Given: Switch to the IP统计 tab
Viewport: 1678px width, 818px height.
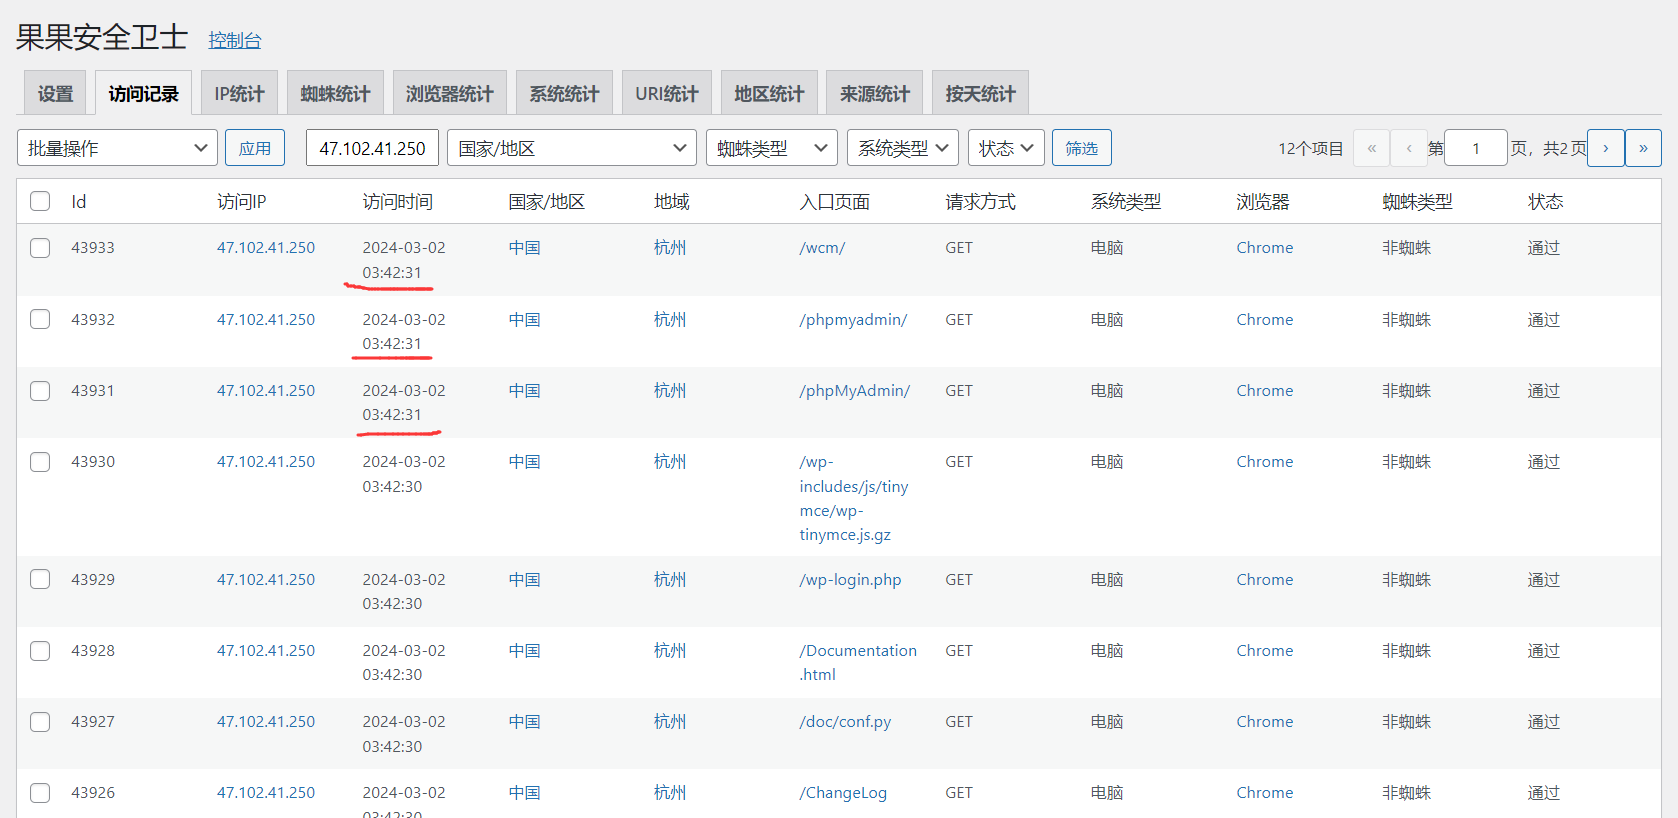Looking at the screenshot, I should (x=239, y=94).
